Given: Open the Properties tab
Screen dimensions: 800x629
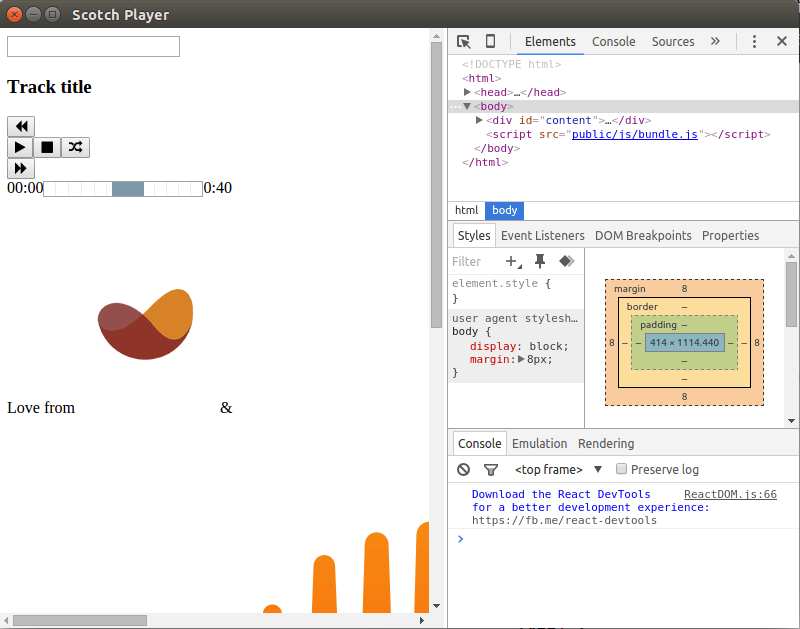Looking at the screenshot, I should 730,235.
